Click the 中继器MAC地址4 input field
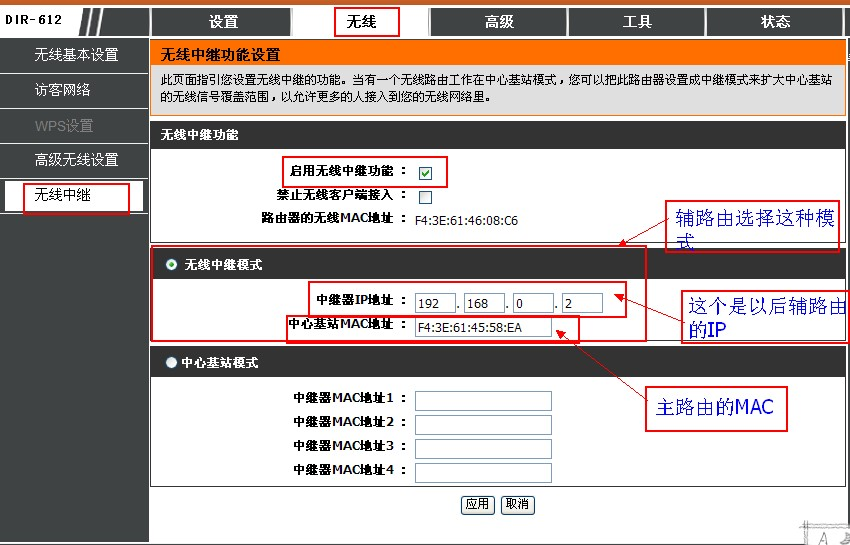Viewport: 850px width, 545px height. click(483, 473)
